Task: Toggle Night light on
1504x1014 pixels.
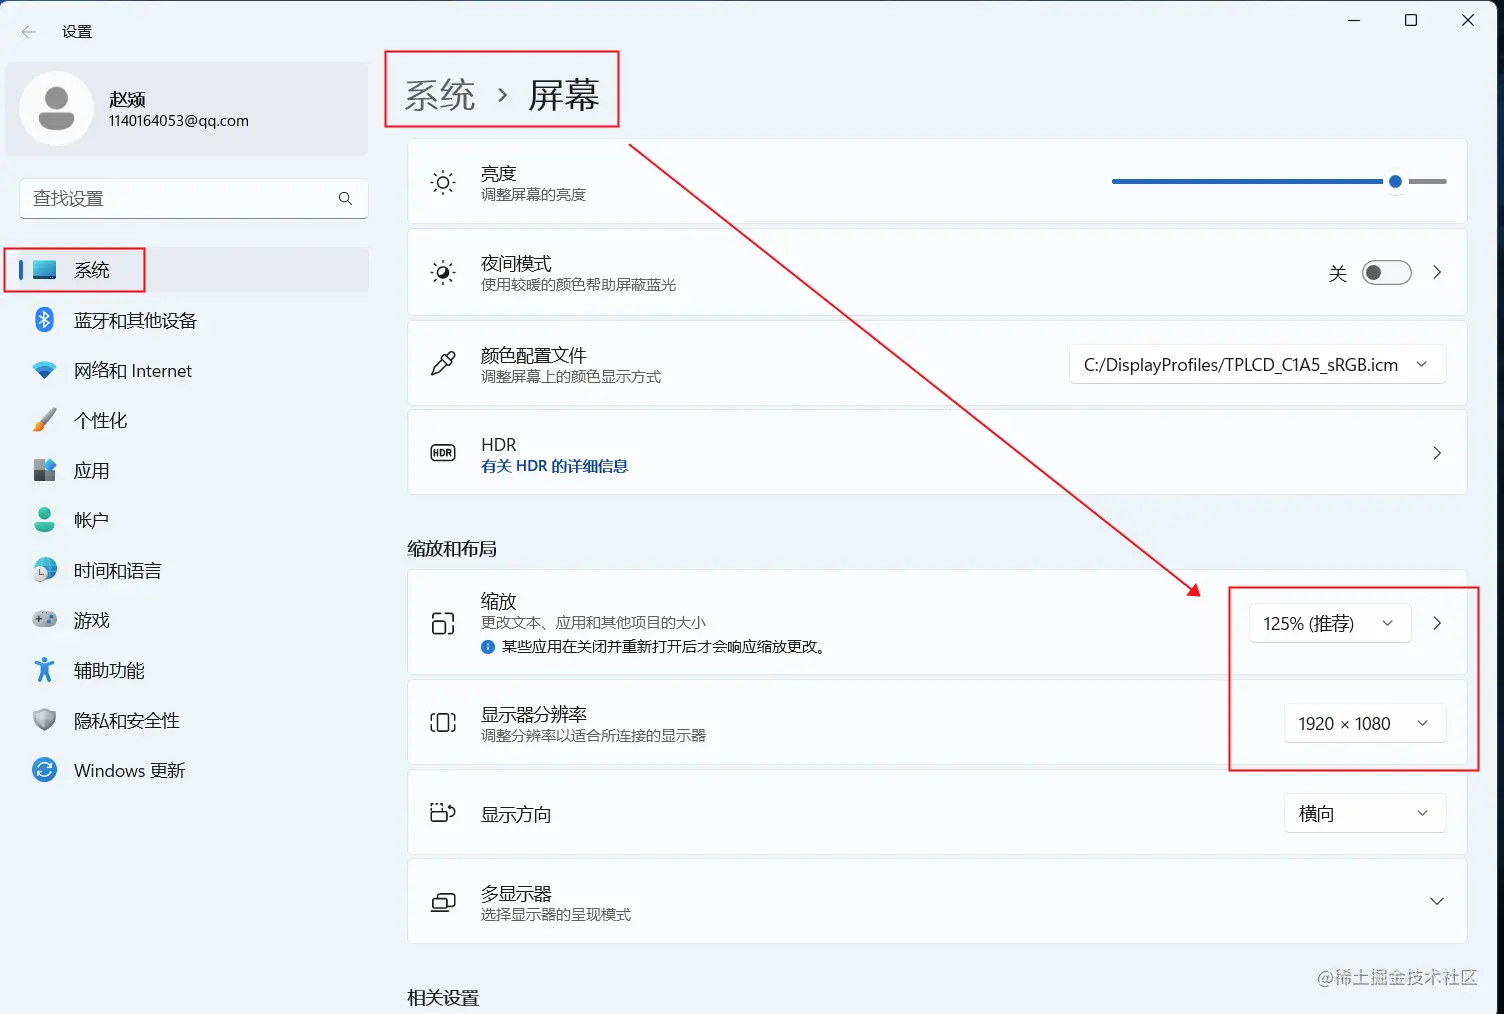Action: pos(1386,272)
